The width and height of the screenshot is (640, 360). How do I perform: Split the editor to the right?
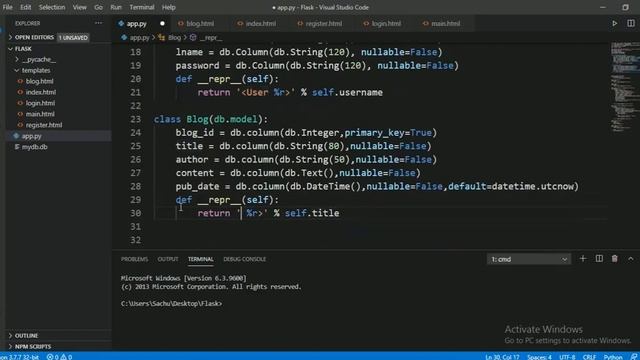pyautogui.click(x=631, y=24)
